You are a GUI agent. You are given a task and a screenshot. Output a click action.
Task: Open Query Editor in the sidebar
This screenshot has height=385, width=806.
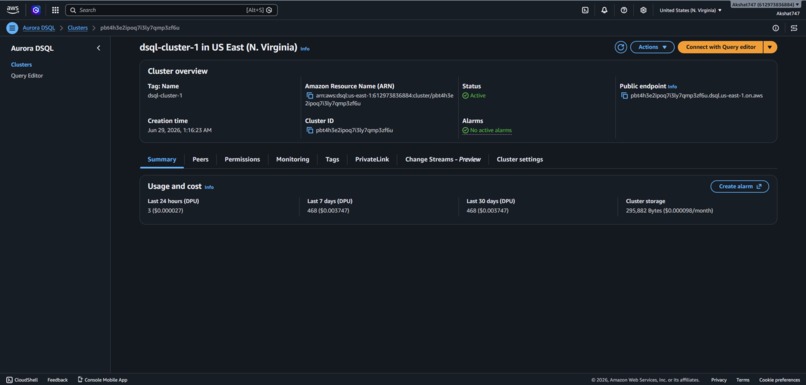point(27,76)
